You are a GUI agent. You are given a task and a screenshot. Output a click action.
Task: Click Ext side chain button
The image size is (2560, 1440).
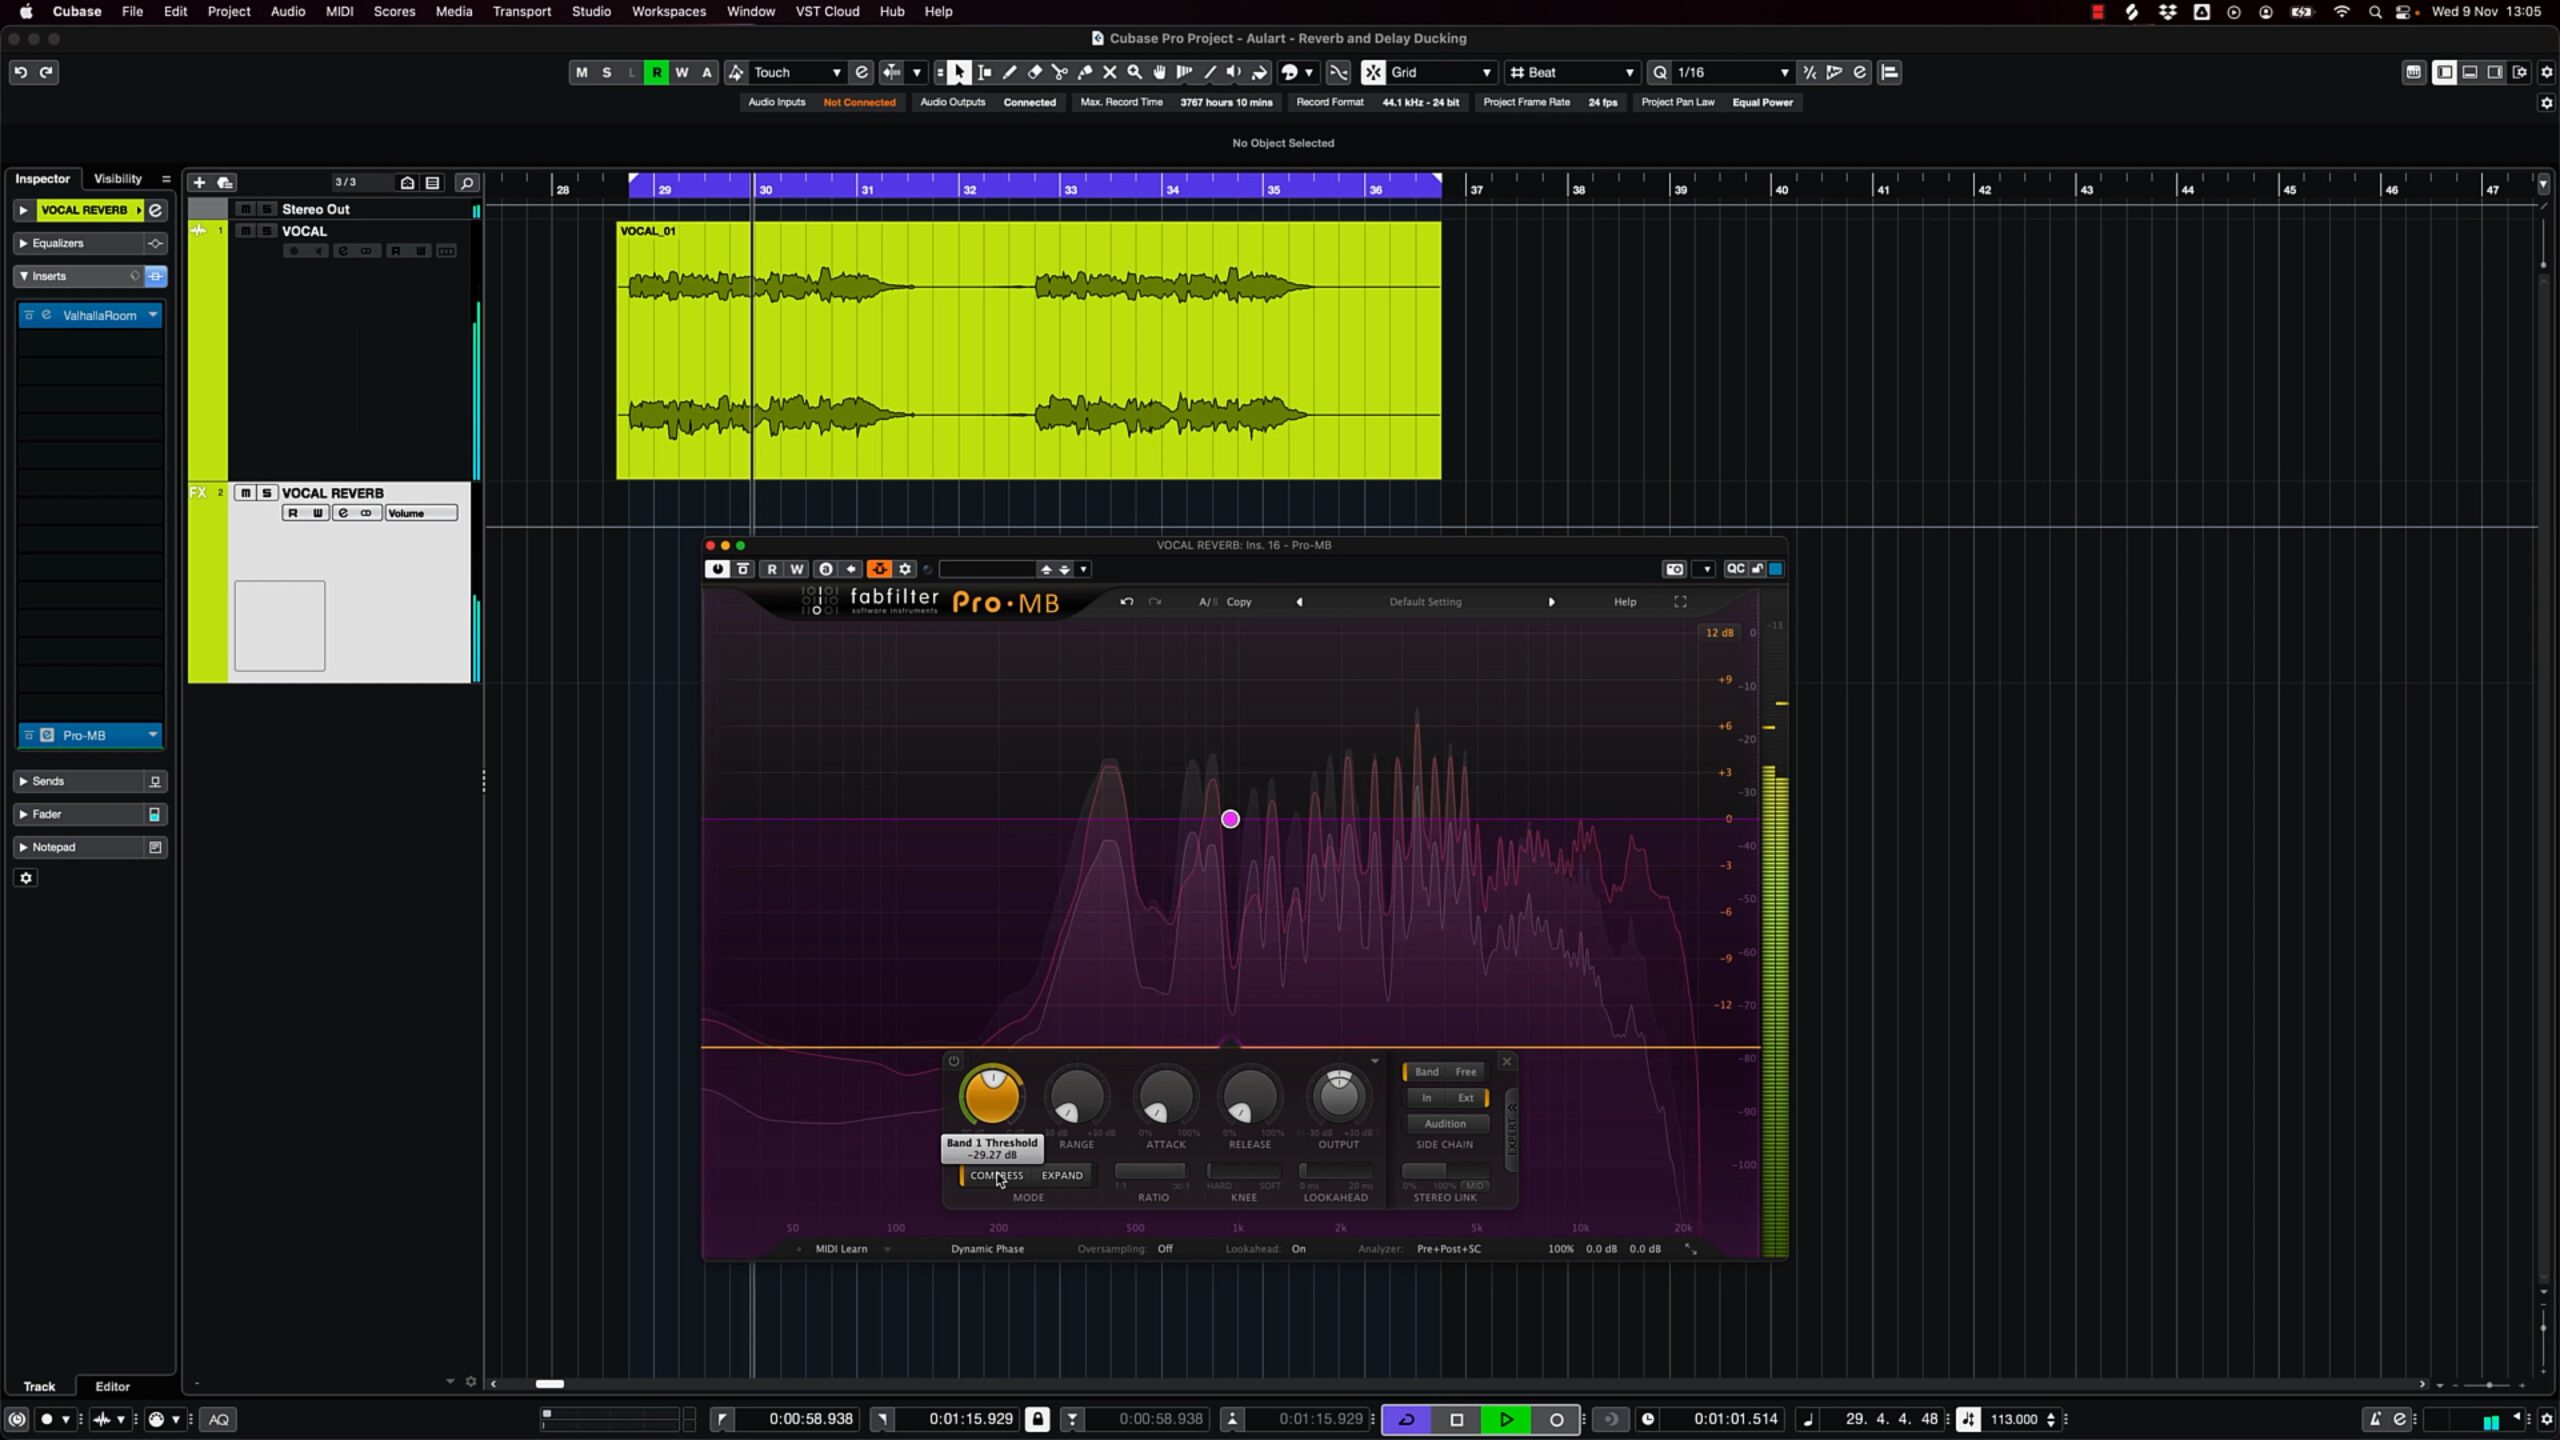[1465, 1098]
